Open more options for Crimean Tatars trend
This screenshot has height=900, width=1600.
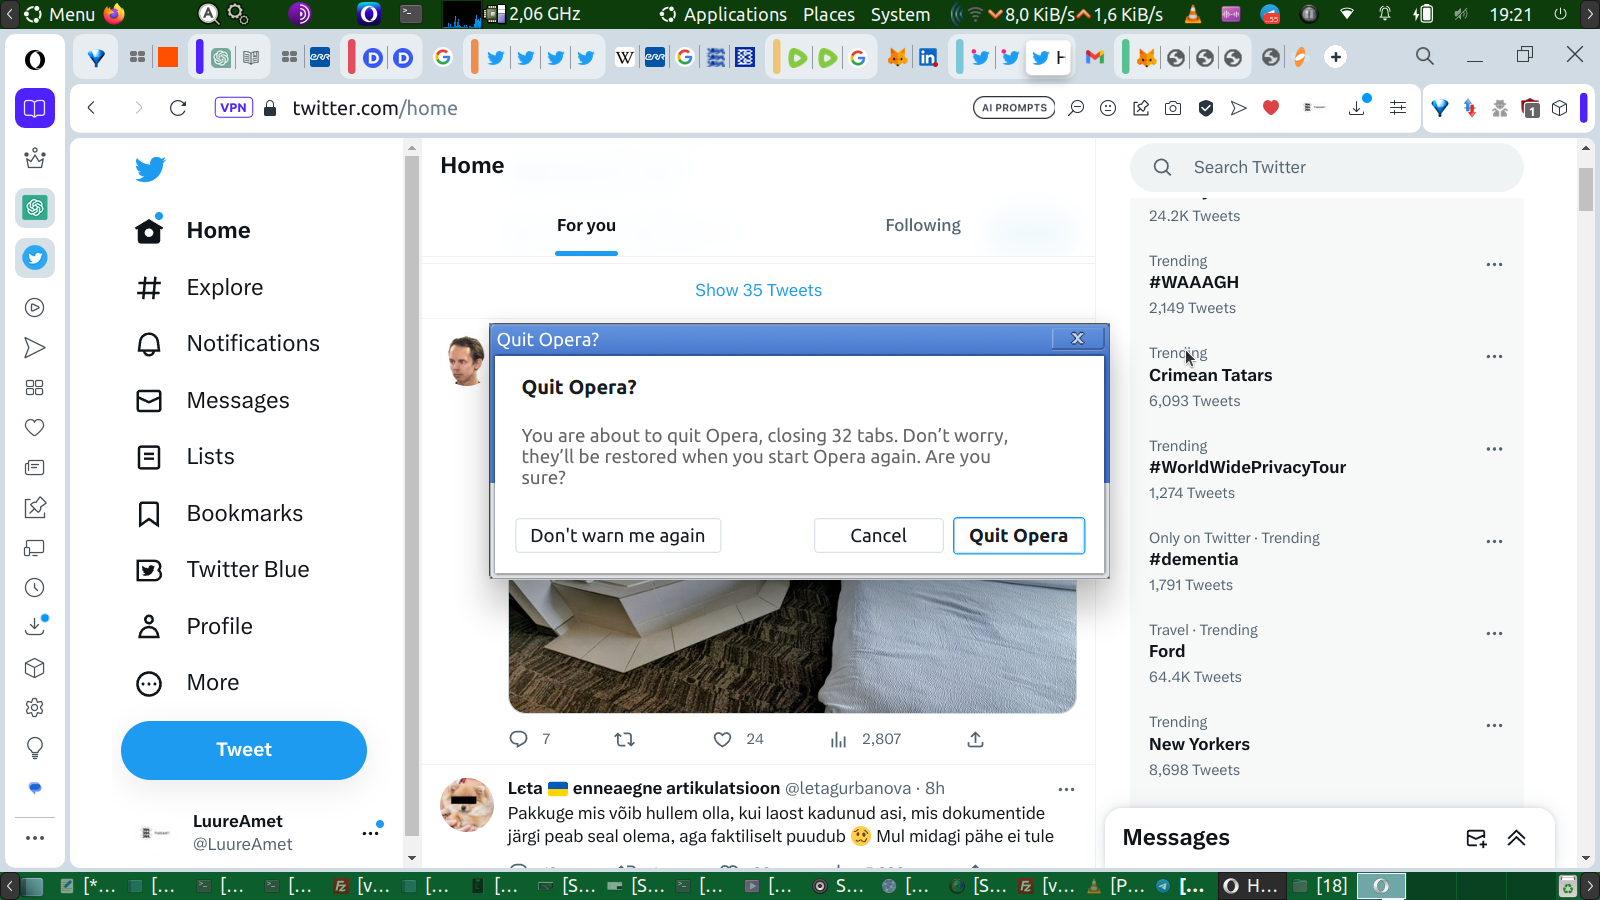coord(1494,357)
